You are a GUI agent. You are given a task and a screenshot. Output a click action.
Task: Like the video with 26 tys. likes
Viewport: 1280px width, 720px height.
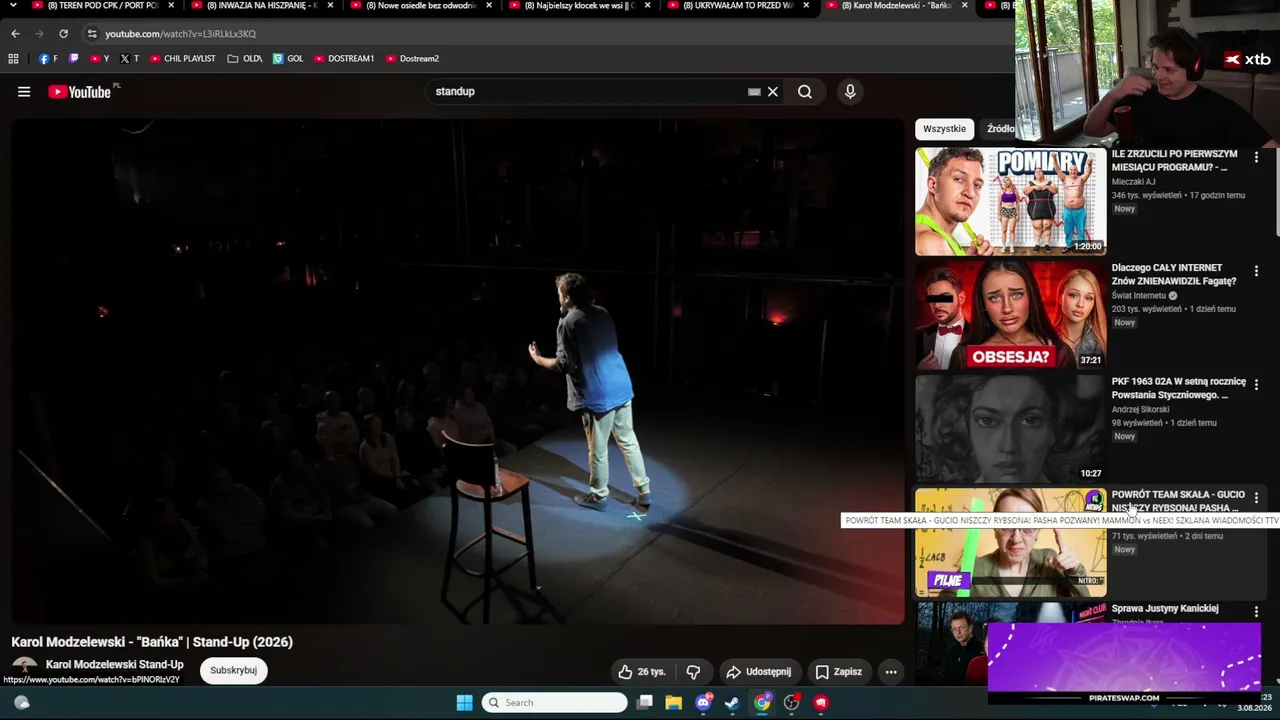coord(641,672)
